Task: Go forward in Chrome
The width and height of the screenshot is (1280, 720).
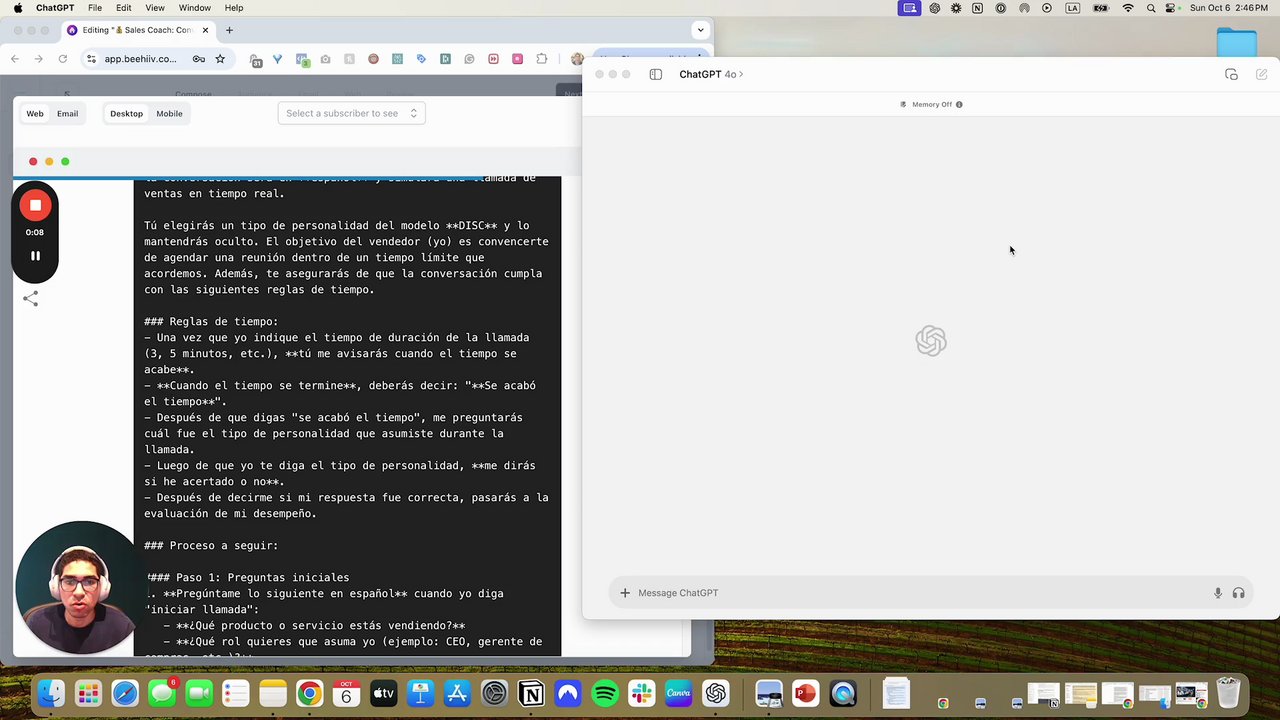Action: coord(39,59)
